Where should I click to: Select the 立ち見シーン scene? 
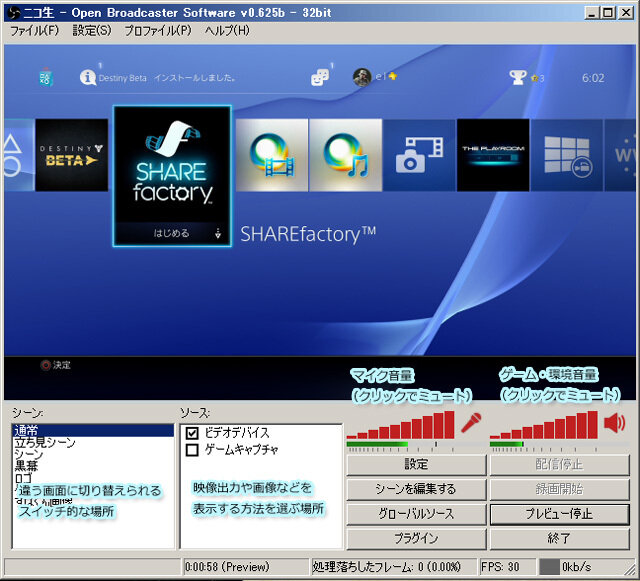coord(93,442)
